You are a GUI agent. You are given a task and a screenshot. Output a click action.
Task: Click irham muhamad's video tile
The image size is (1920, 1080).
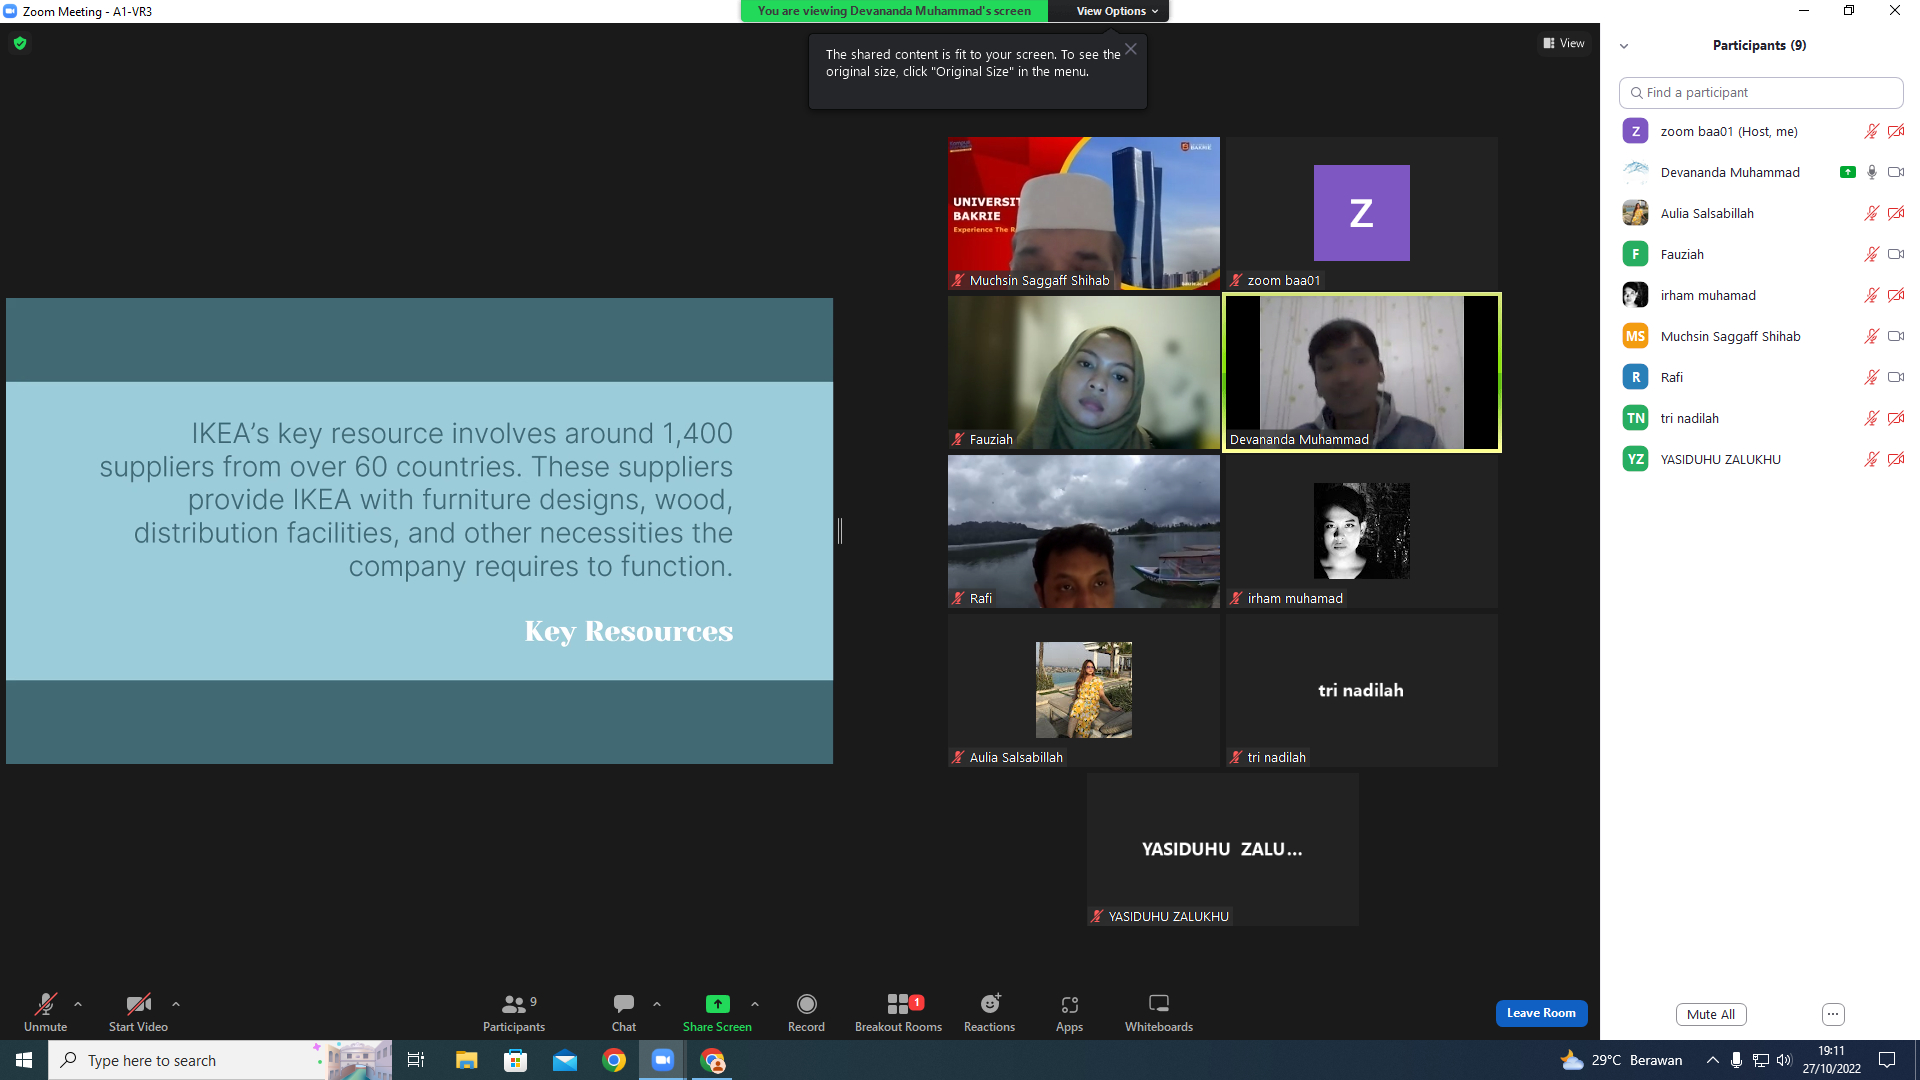[x=1361, y=531]
